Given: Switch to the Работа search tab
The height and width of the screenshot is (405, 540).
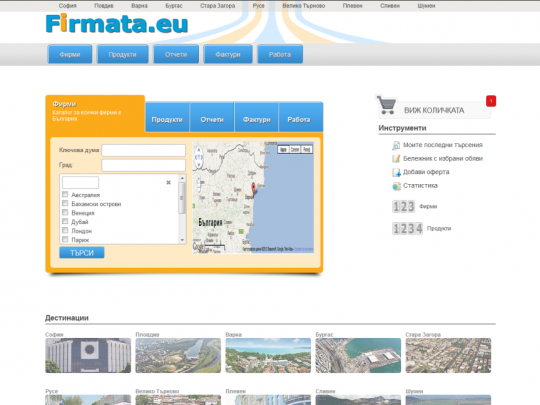Looking at the screenshot, I should 301,117.
